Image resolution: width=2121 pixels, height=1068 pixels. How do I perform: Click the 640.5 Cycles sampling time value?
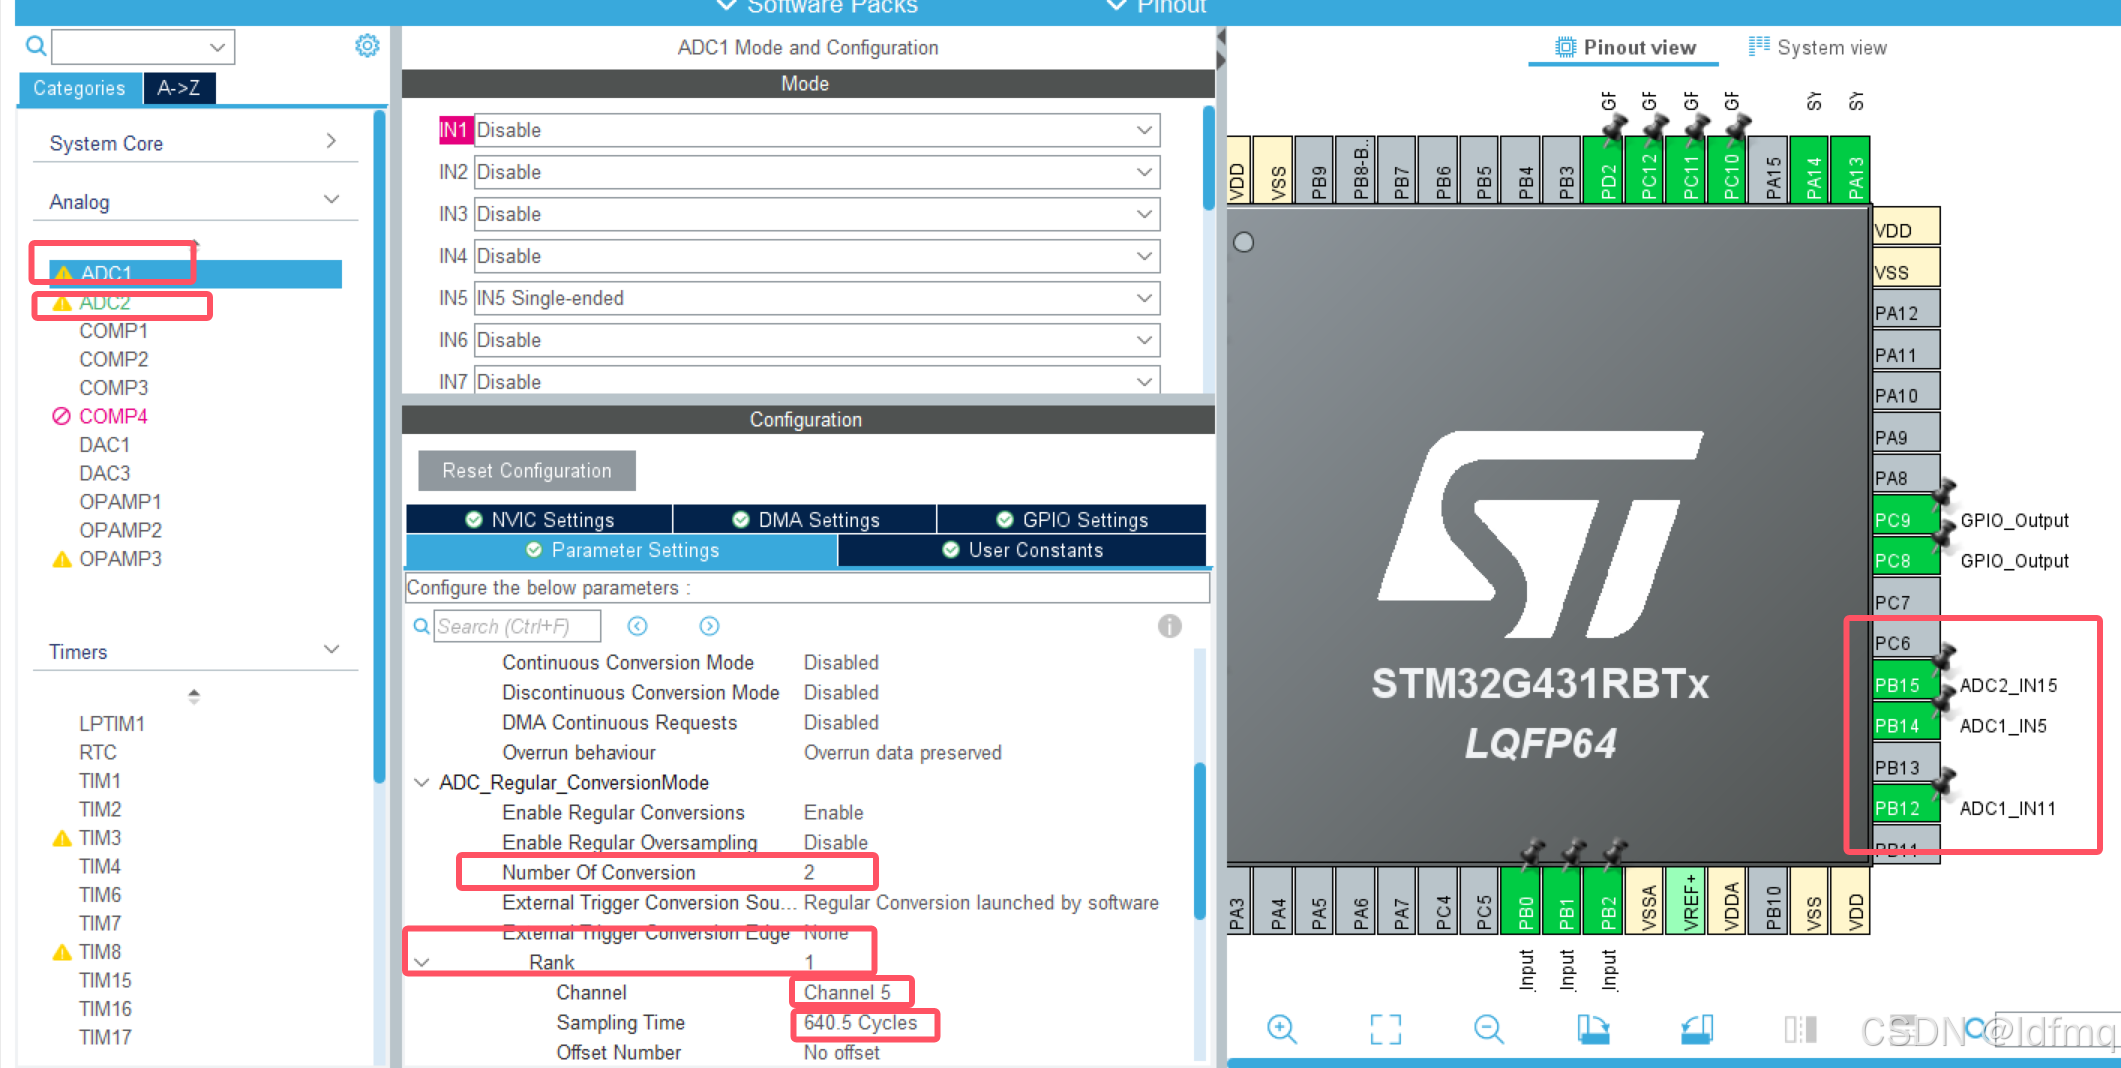point(860,1022)
